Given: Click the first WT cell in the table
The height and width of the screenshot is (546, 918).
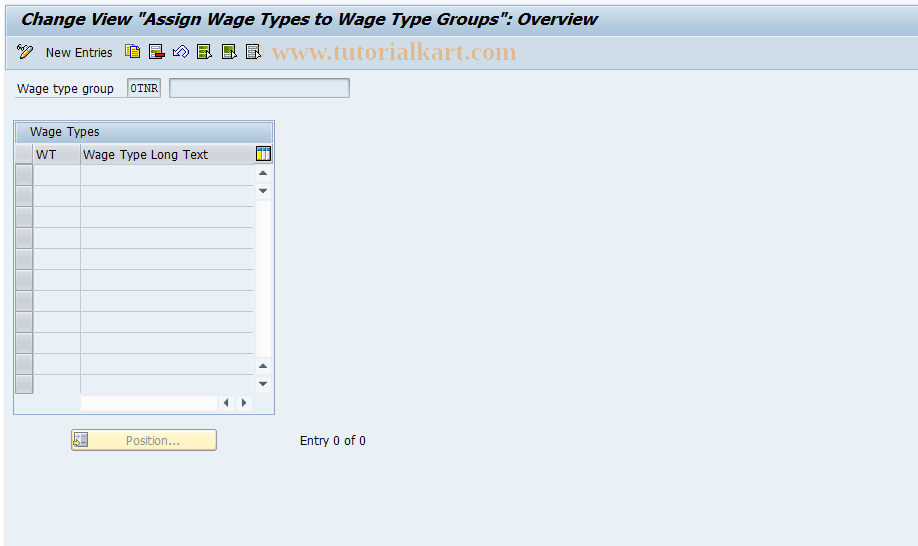Looking at the screenshot, I should click(x=57, y=175).
